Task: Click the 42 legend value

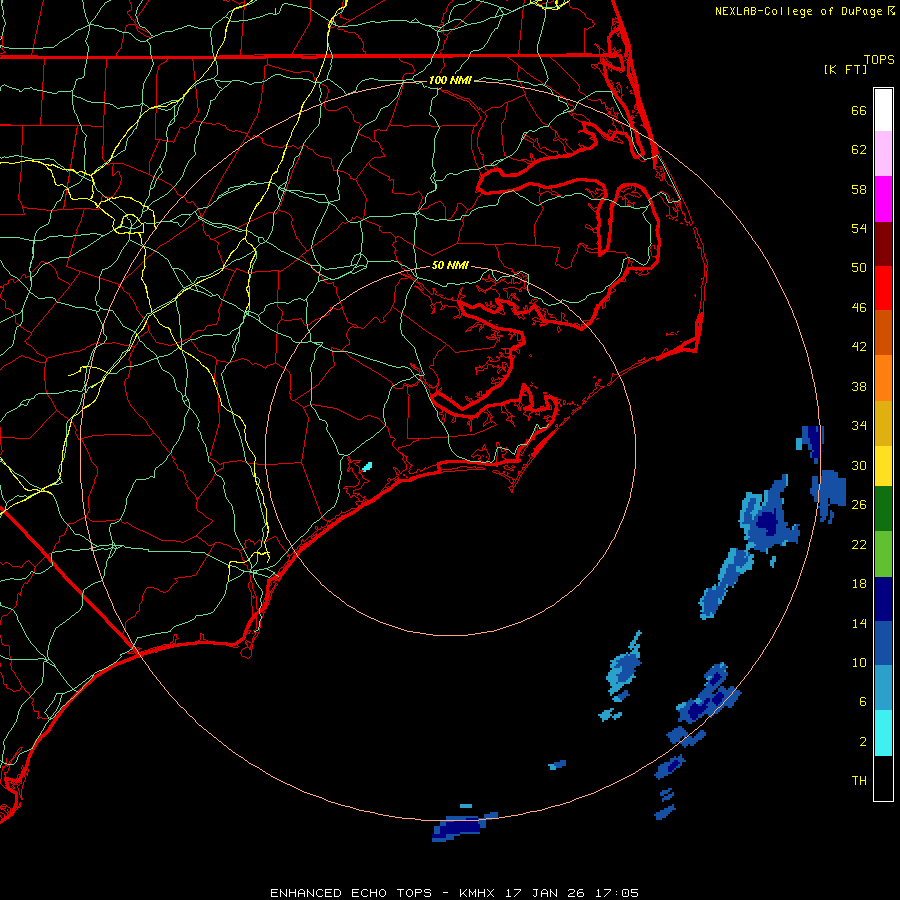Action: pyautogui.click(x=859, y=347)
